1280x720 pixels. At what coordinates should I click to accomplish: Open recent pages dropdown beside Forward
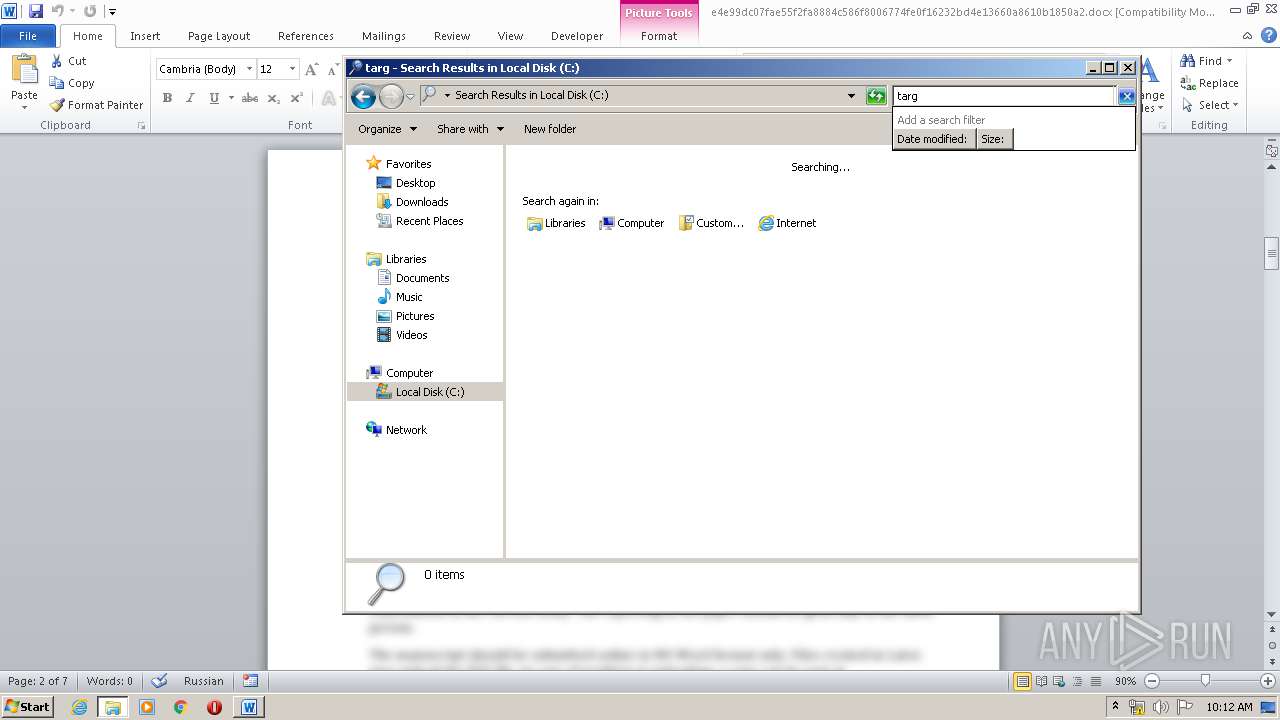point(410,97)
